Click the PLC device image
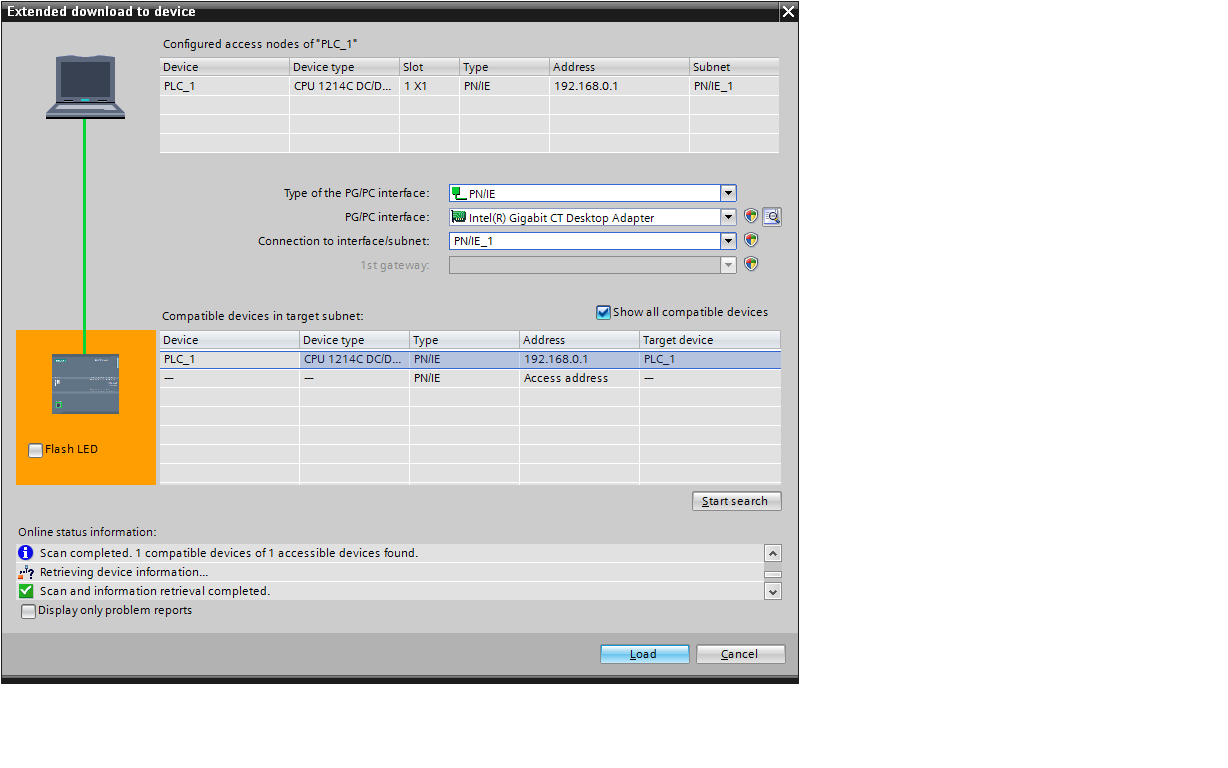Image resolution: width=1228 pixels, height=768 pixels. coord(86,383)
